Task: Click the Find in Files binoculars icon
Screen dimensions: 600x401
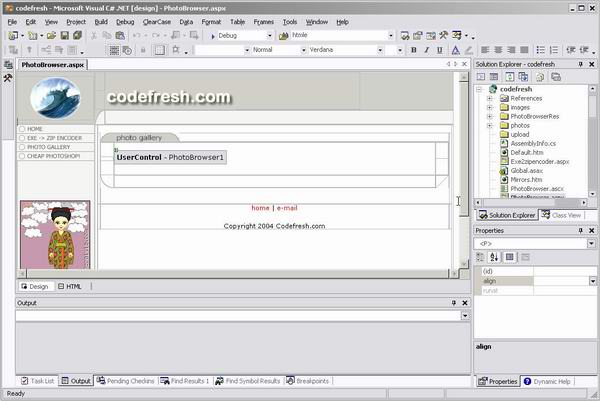Action: click(284, 36)
